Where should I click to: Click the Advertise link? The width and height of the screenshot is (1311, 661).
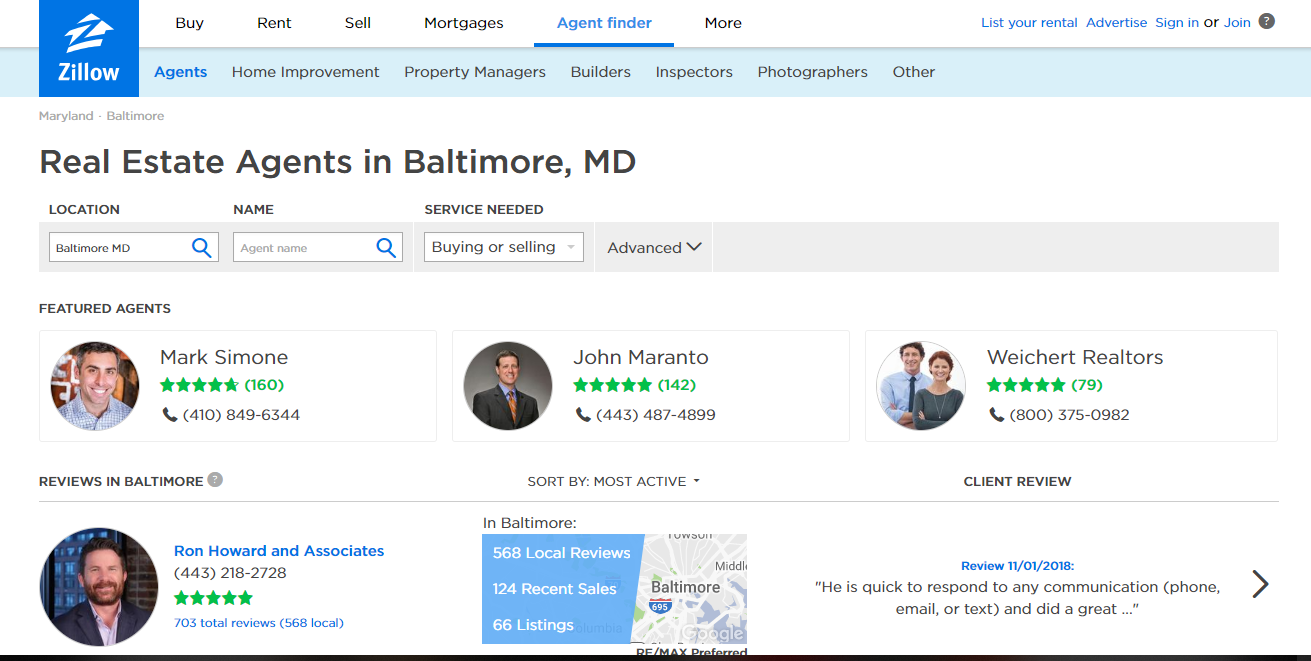(1116, 22)
